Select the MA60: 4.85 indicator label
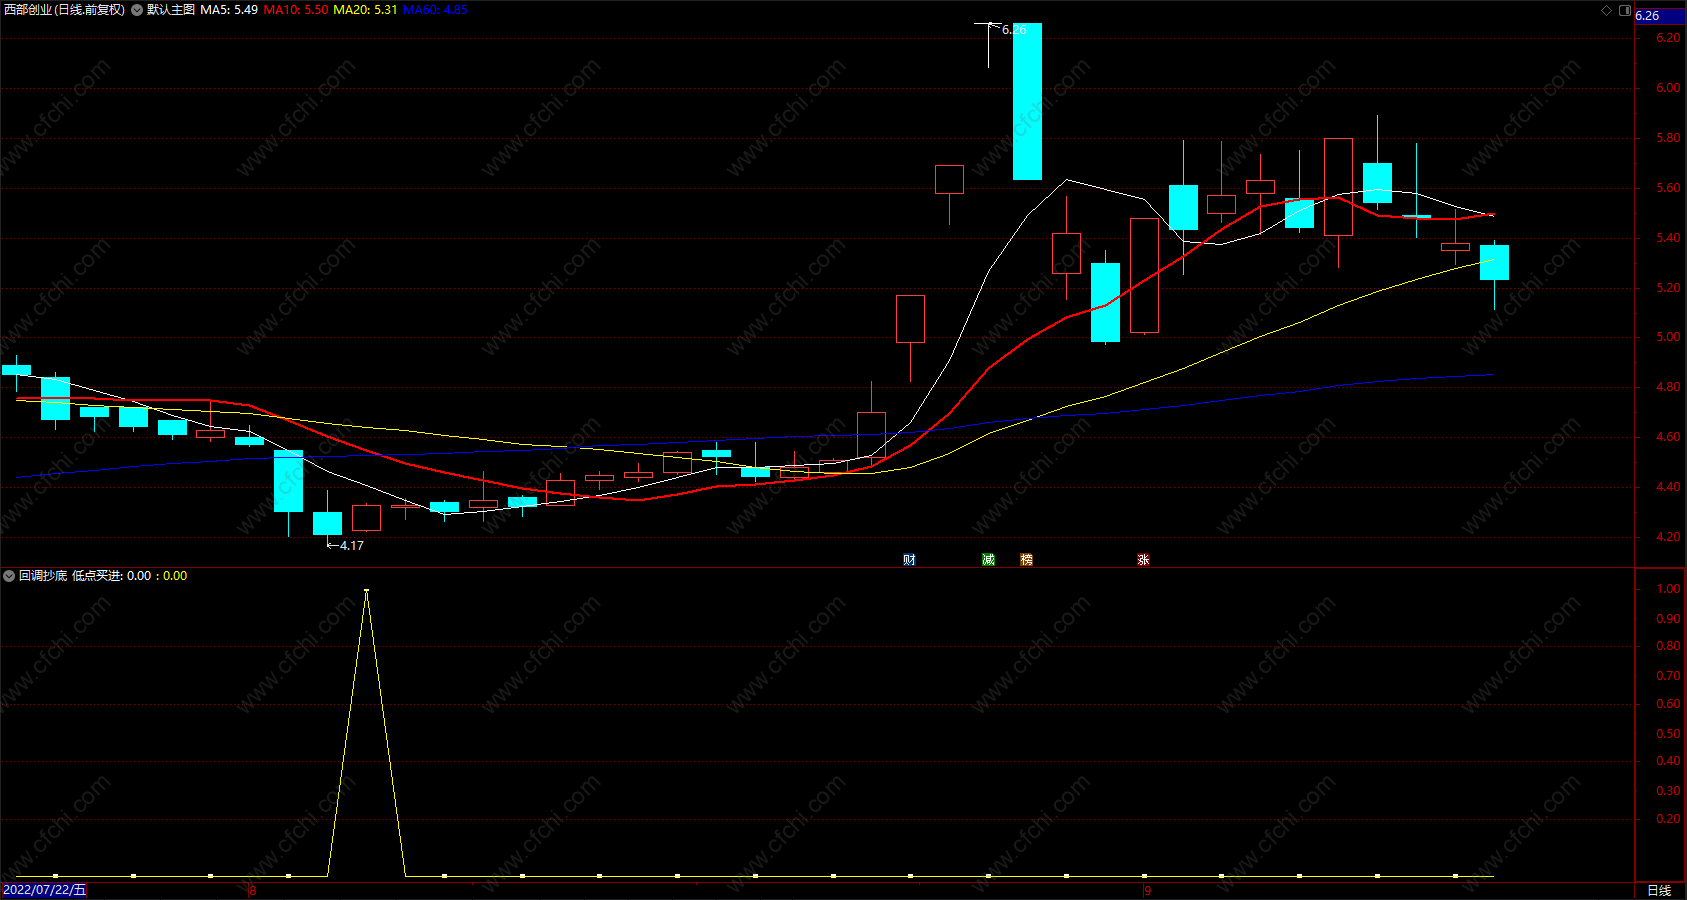This screenshot has width=1687, height=900. pyautogui.click(x=435, y=10)
